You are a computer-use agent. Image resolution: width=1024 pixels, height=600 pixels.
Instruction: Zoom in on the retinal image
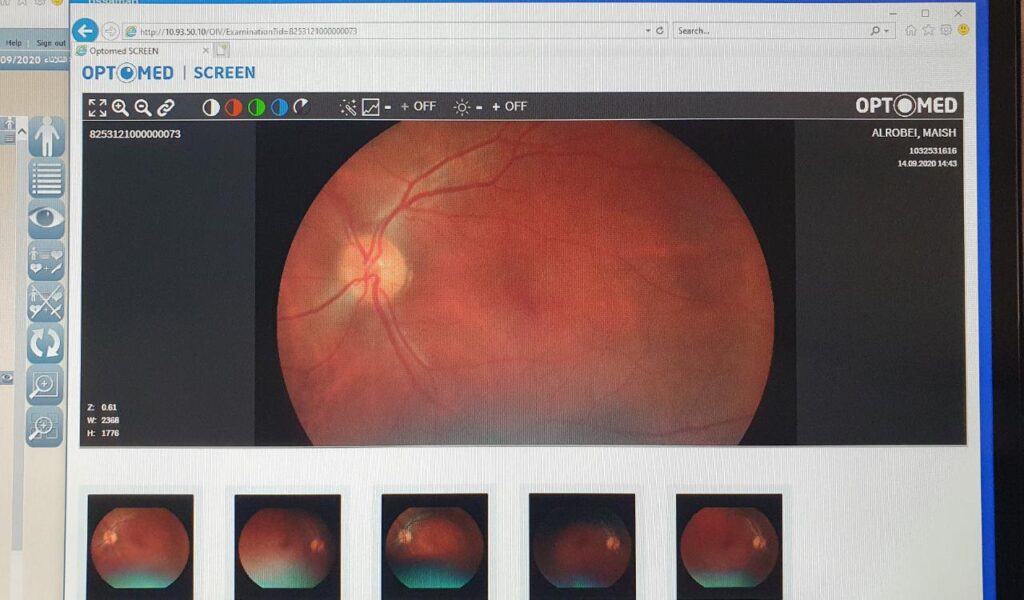point(120,107)
